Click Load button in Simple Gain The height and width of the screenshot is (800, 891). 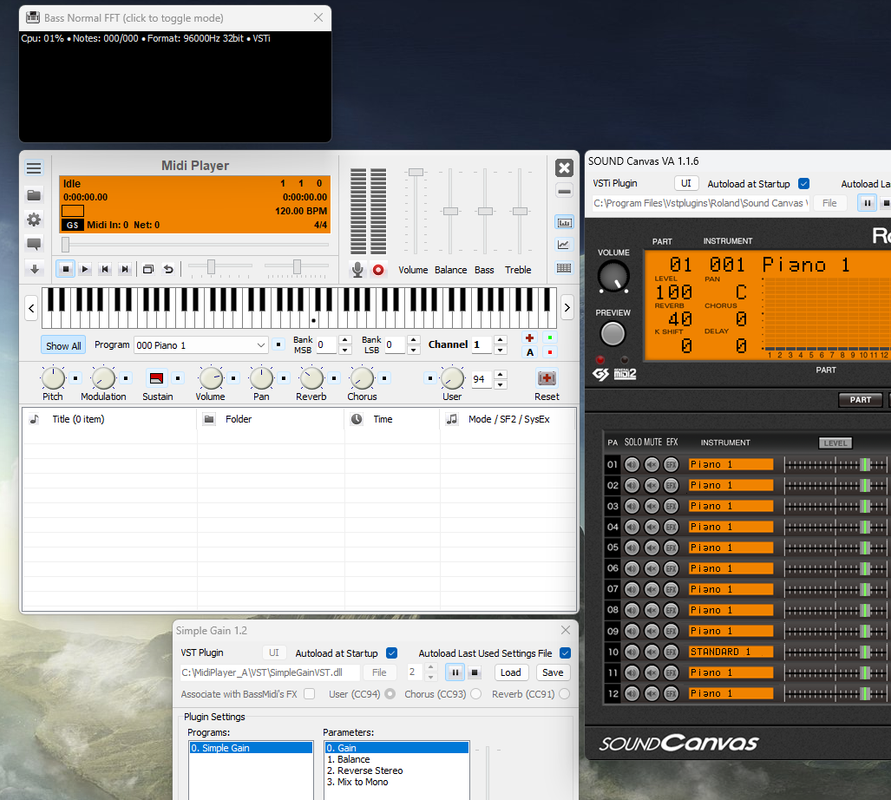click(x=510, y=673)
